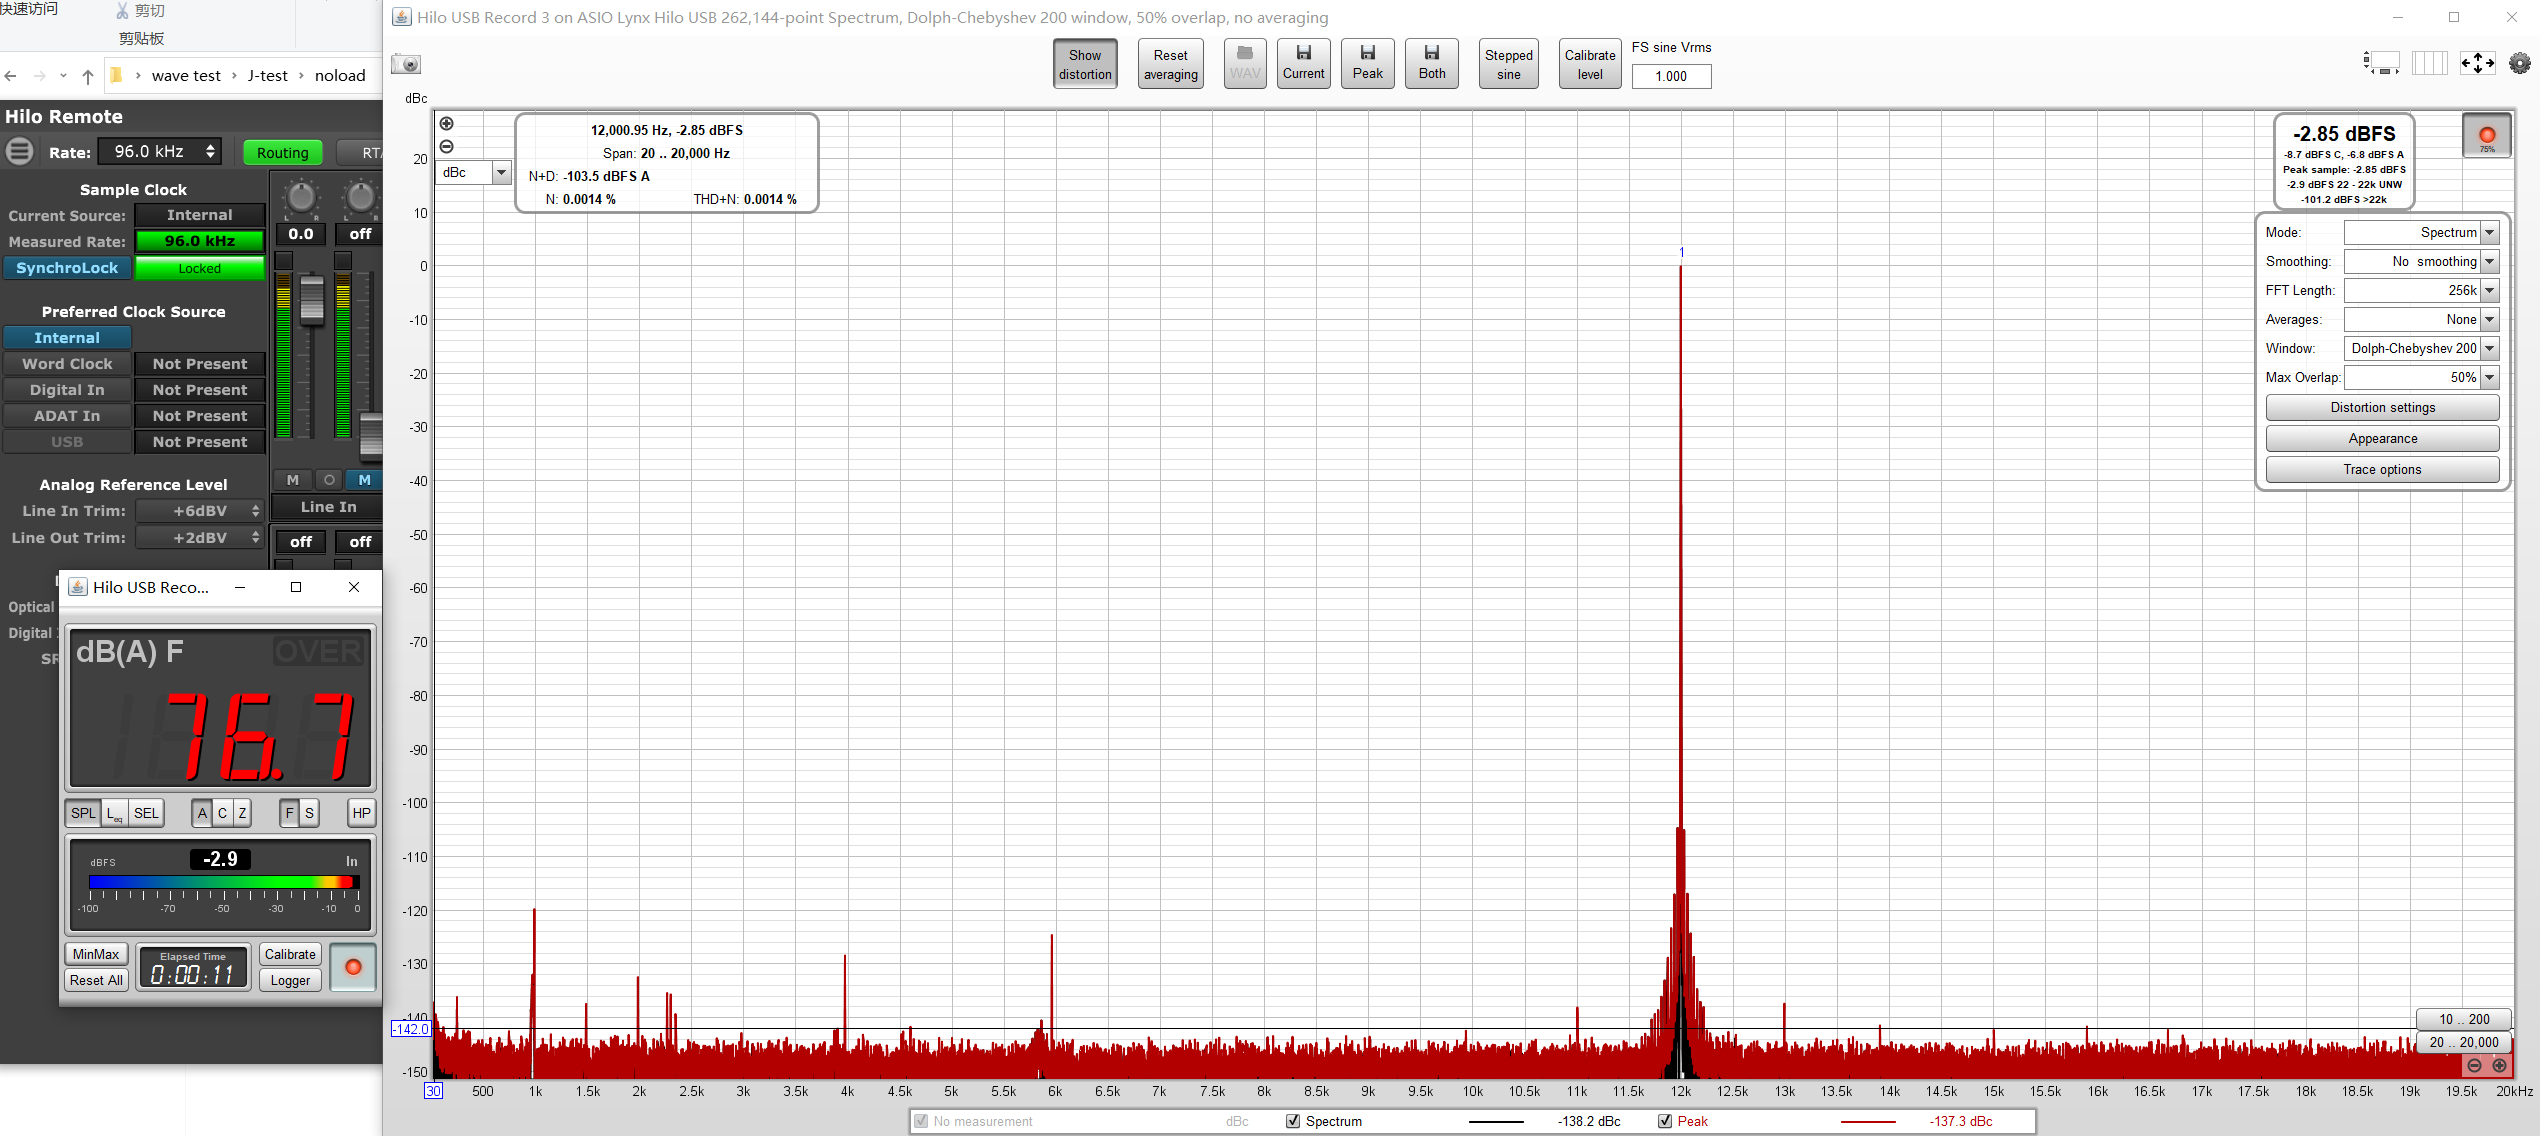Click Calibrate on the SPL meter
This screenshot has width=2540, height=1136.
[x=290, y=954]
